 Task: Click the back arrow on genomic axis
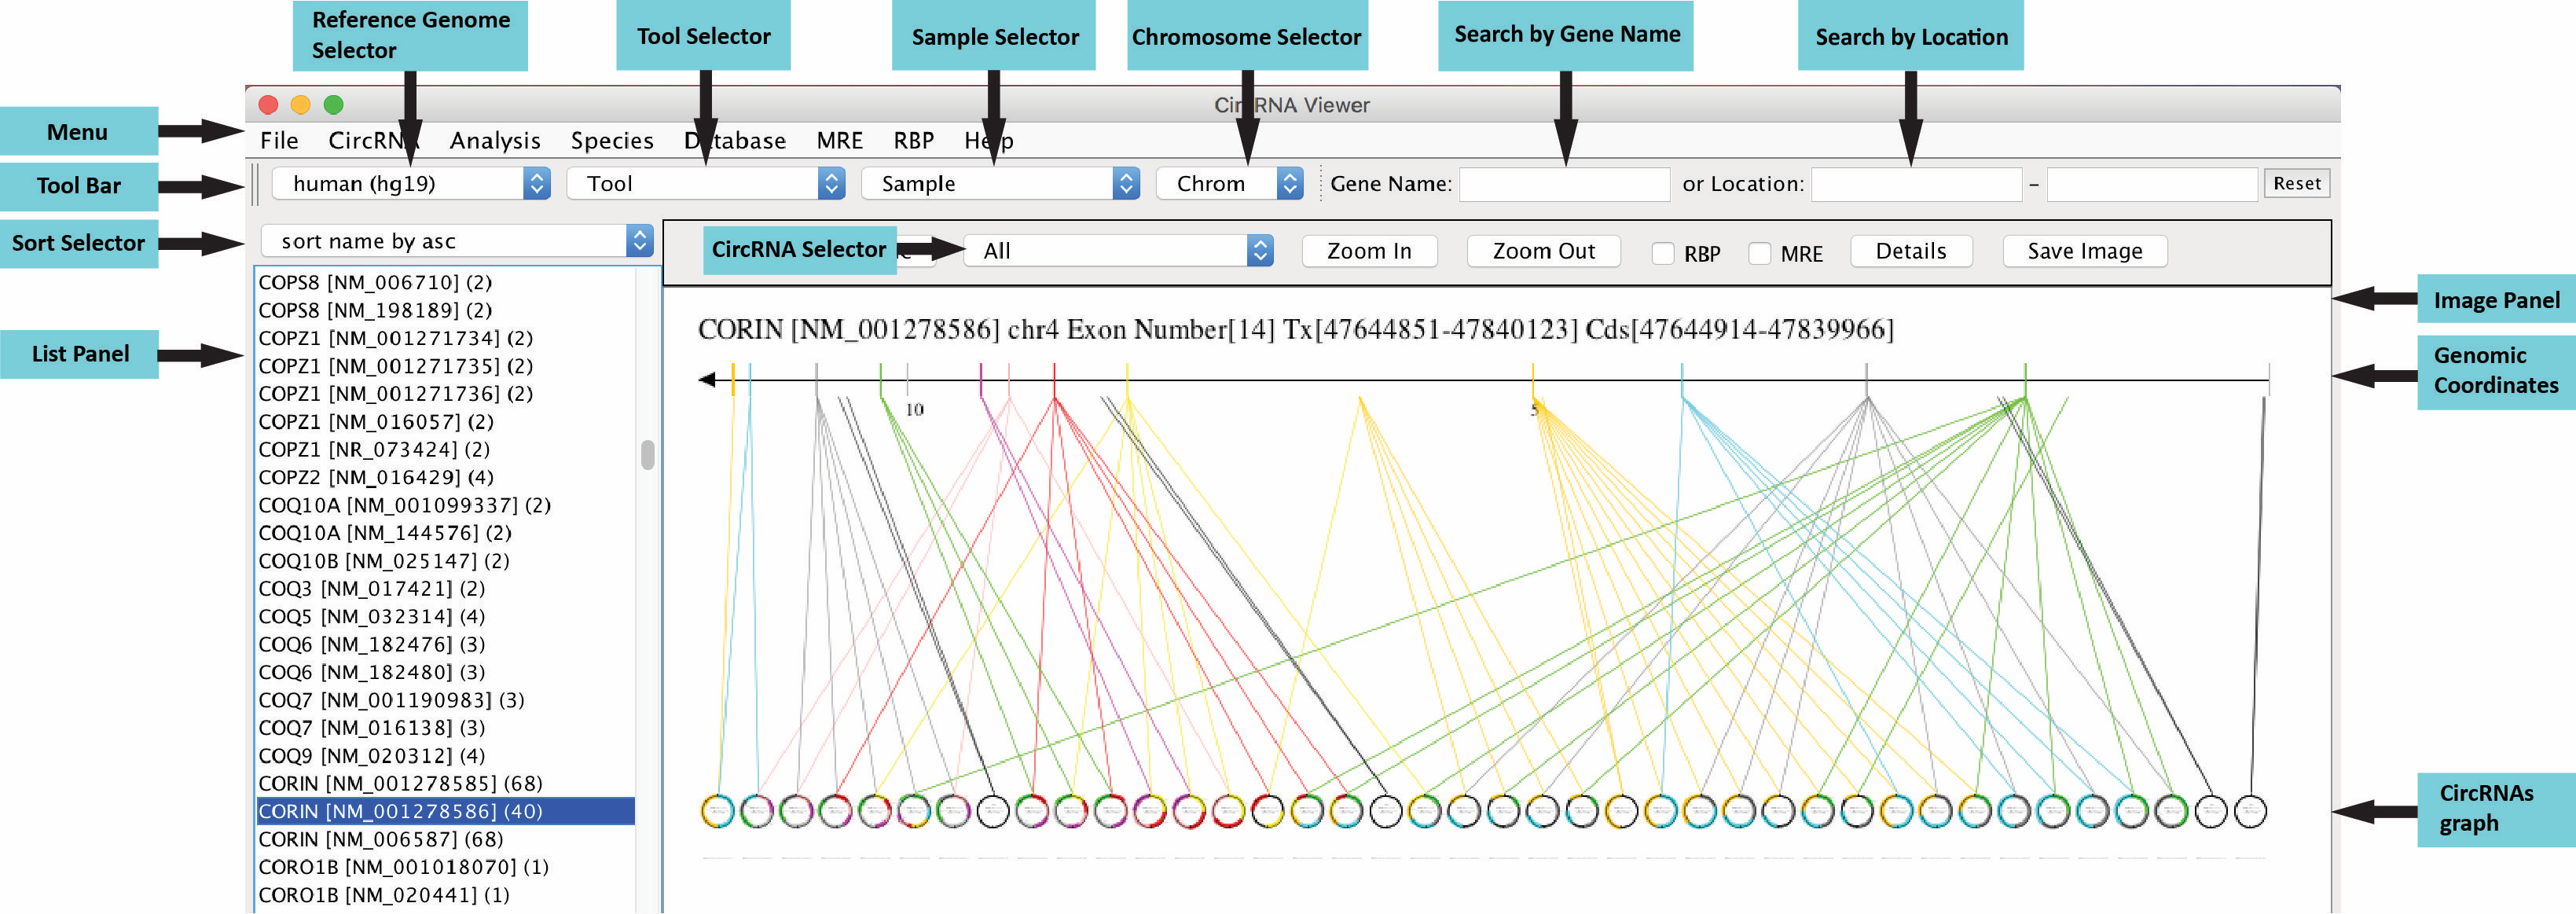[707, 379]
